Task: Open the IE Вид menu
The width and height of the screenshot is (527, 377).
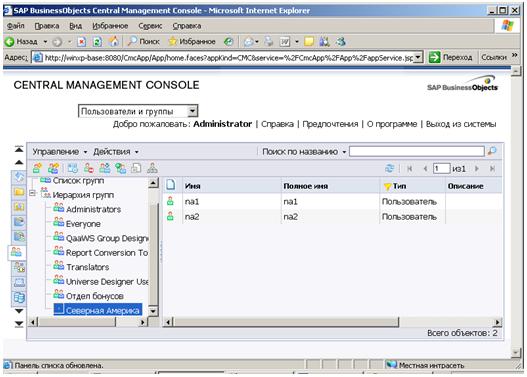Action: 76,26
